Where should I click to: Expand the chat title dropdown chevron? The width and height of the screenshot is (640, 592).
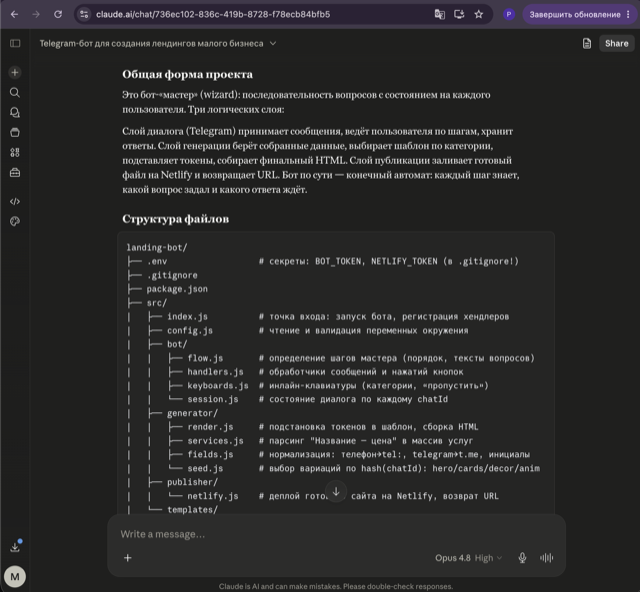(x=273, y=43)
